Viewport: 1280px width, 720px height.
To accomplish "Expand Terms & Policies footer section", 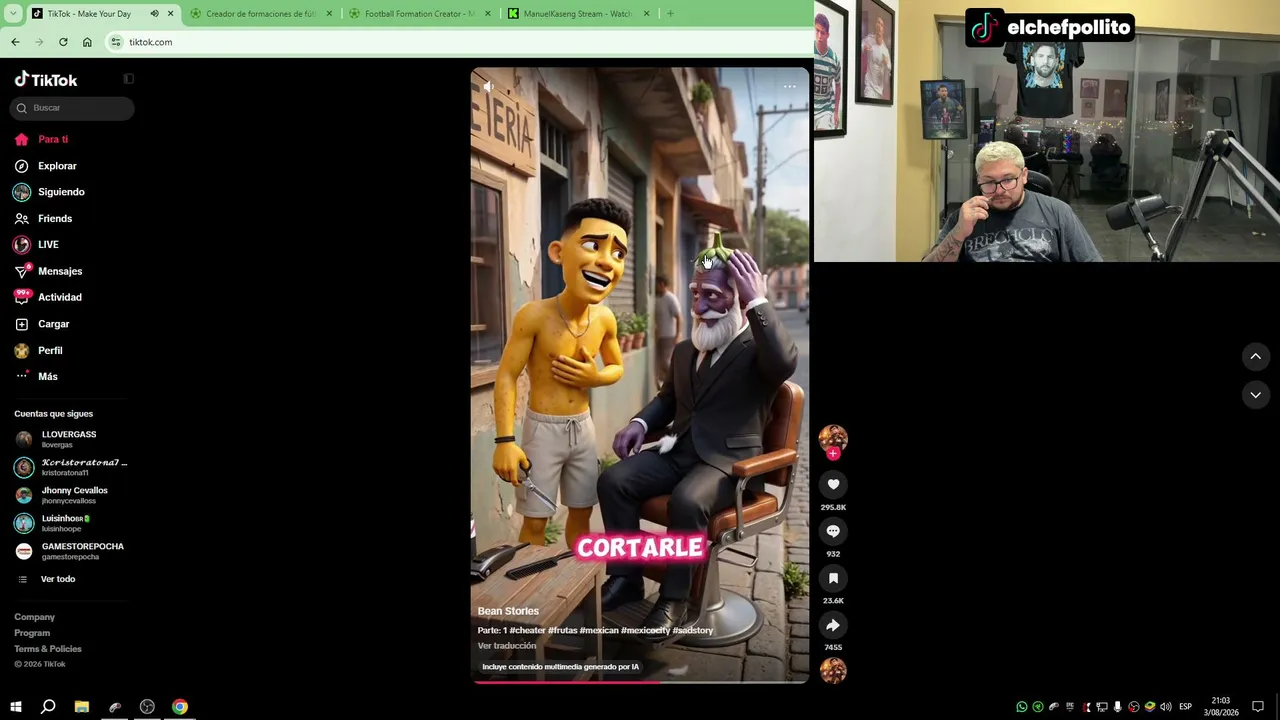I will point(48,649).
